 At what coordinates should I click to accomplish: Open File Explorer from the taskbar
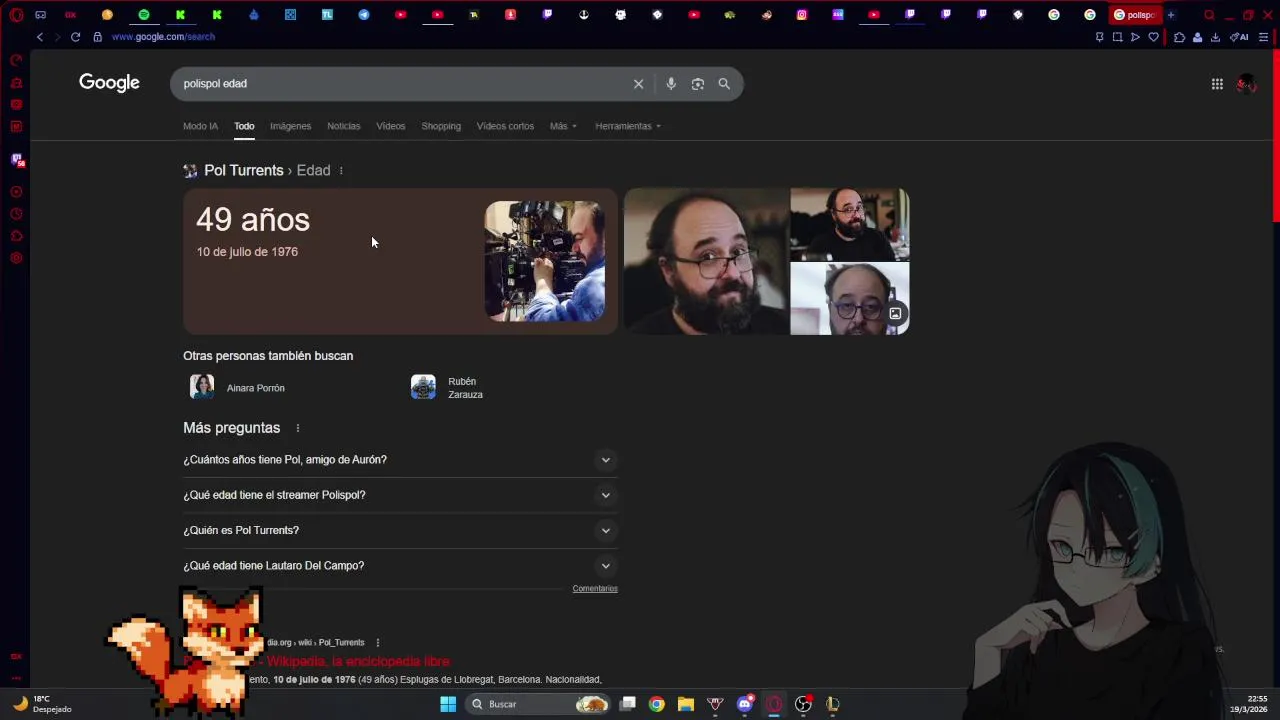[x=685, y=704]
